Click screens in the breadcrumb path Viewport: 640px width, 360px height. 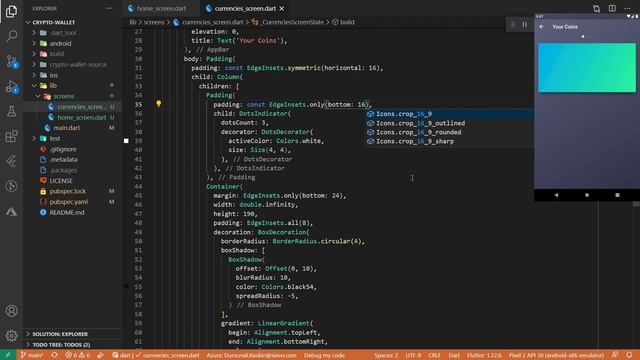tap(154, 22)
